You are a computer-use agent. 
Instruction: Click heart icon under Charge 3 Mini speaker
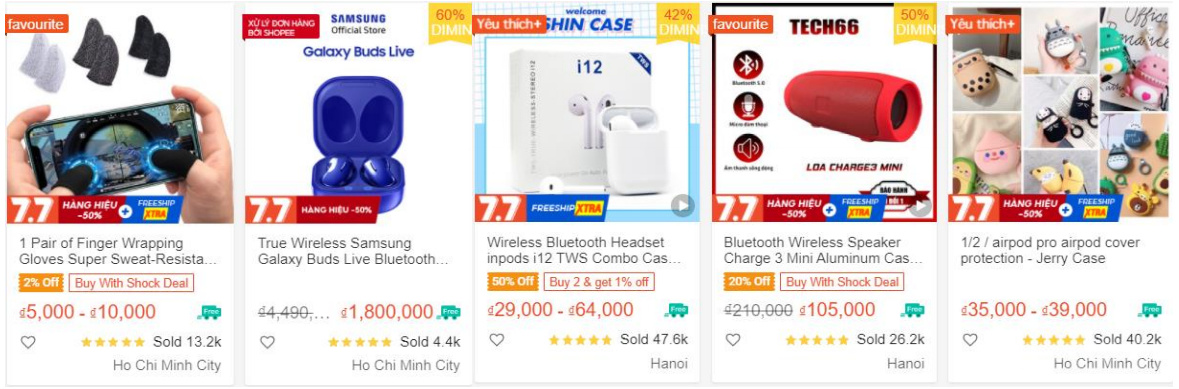(733, 340)
